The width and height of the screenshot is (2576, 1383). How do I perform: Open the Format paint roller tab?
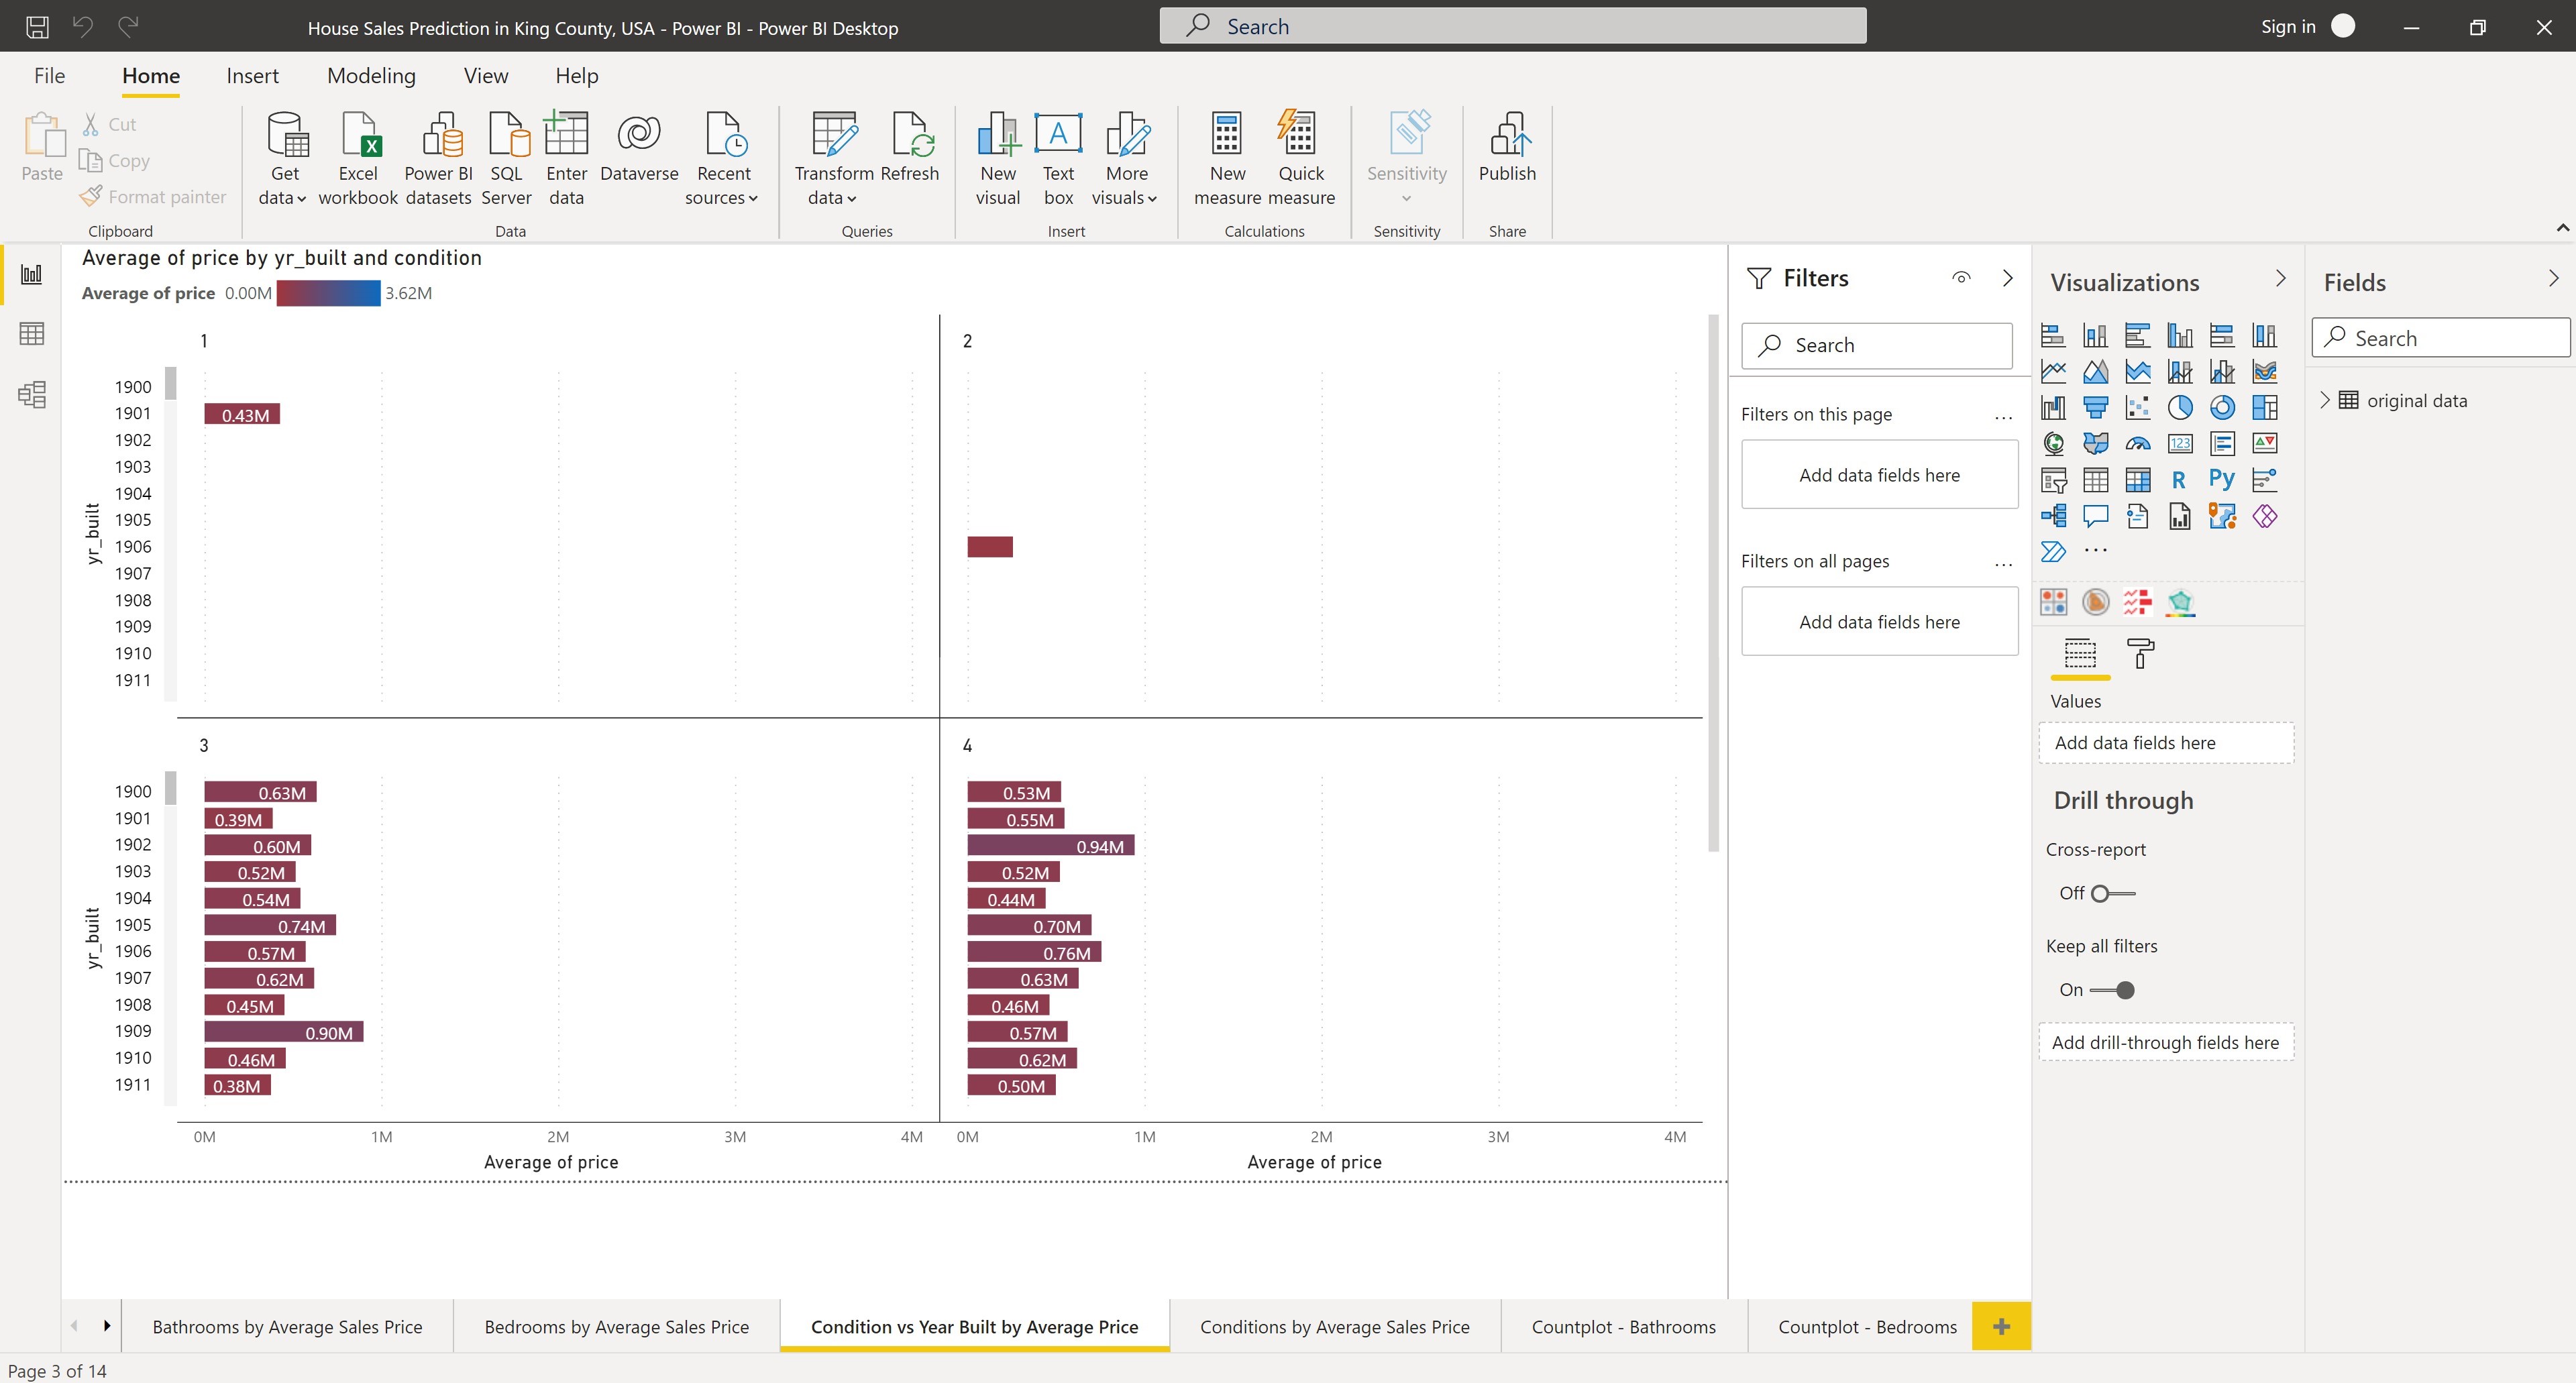coord(2140,654)
